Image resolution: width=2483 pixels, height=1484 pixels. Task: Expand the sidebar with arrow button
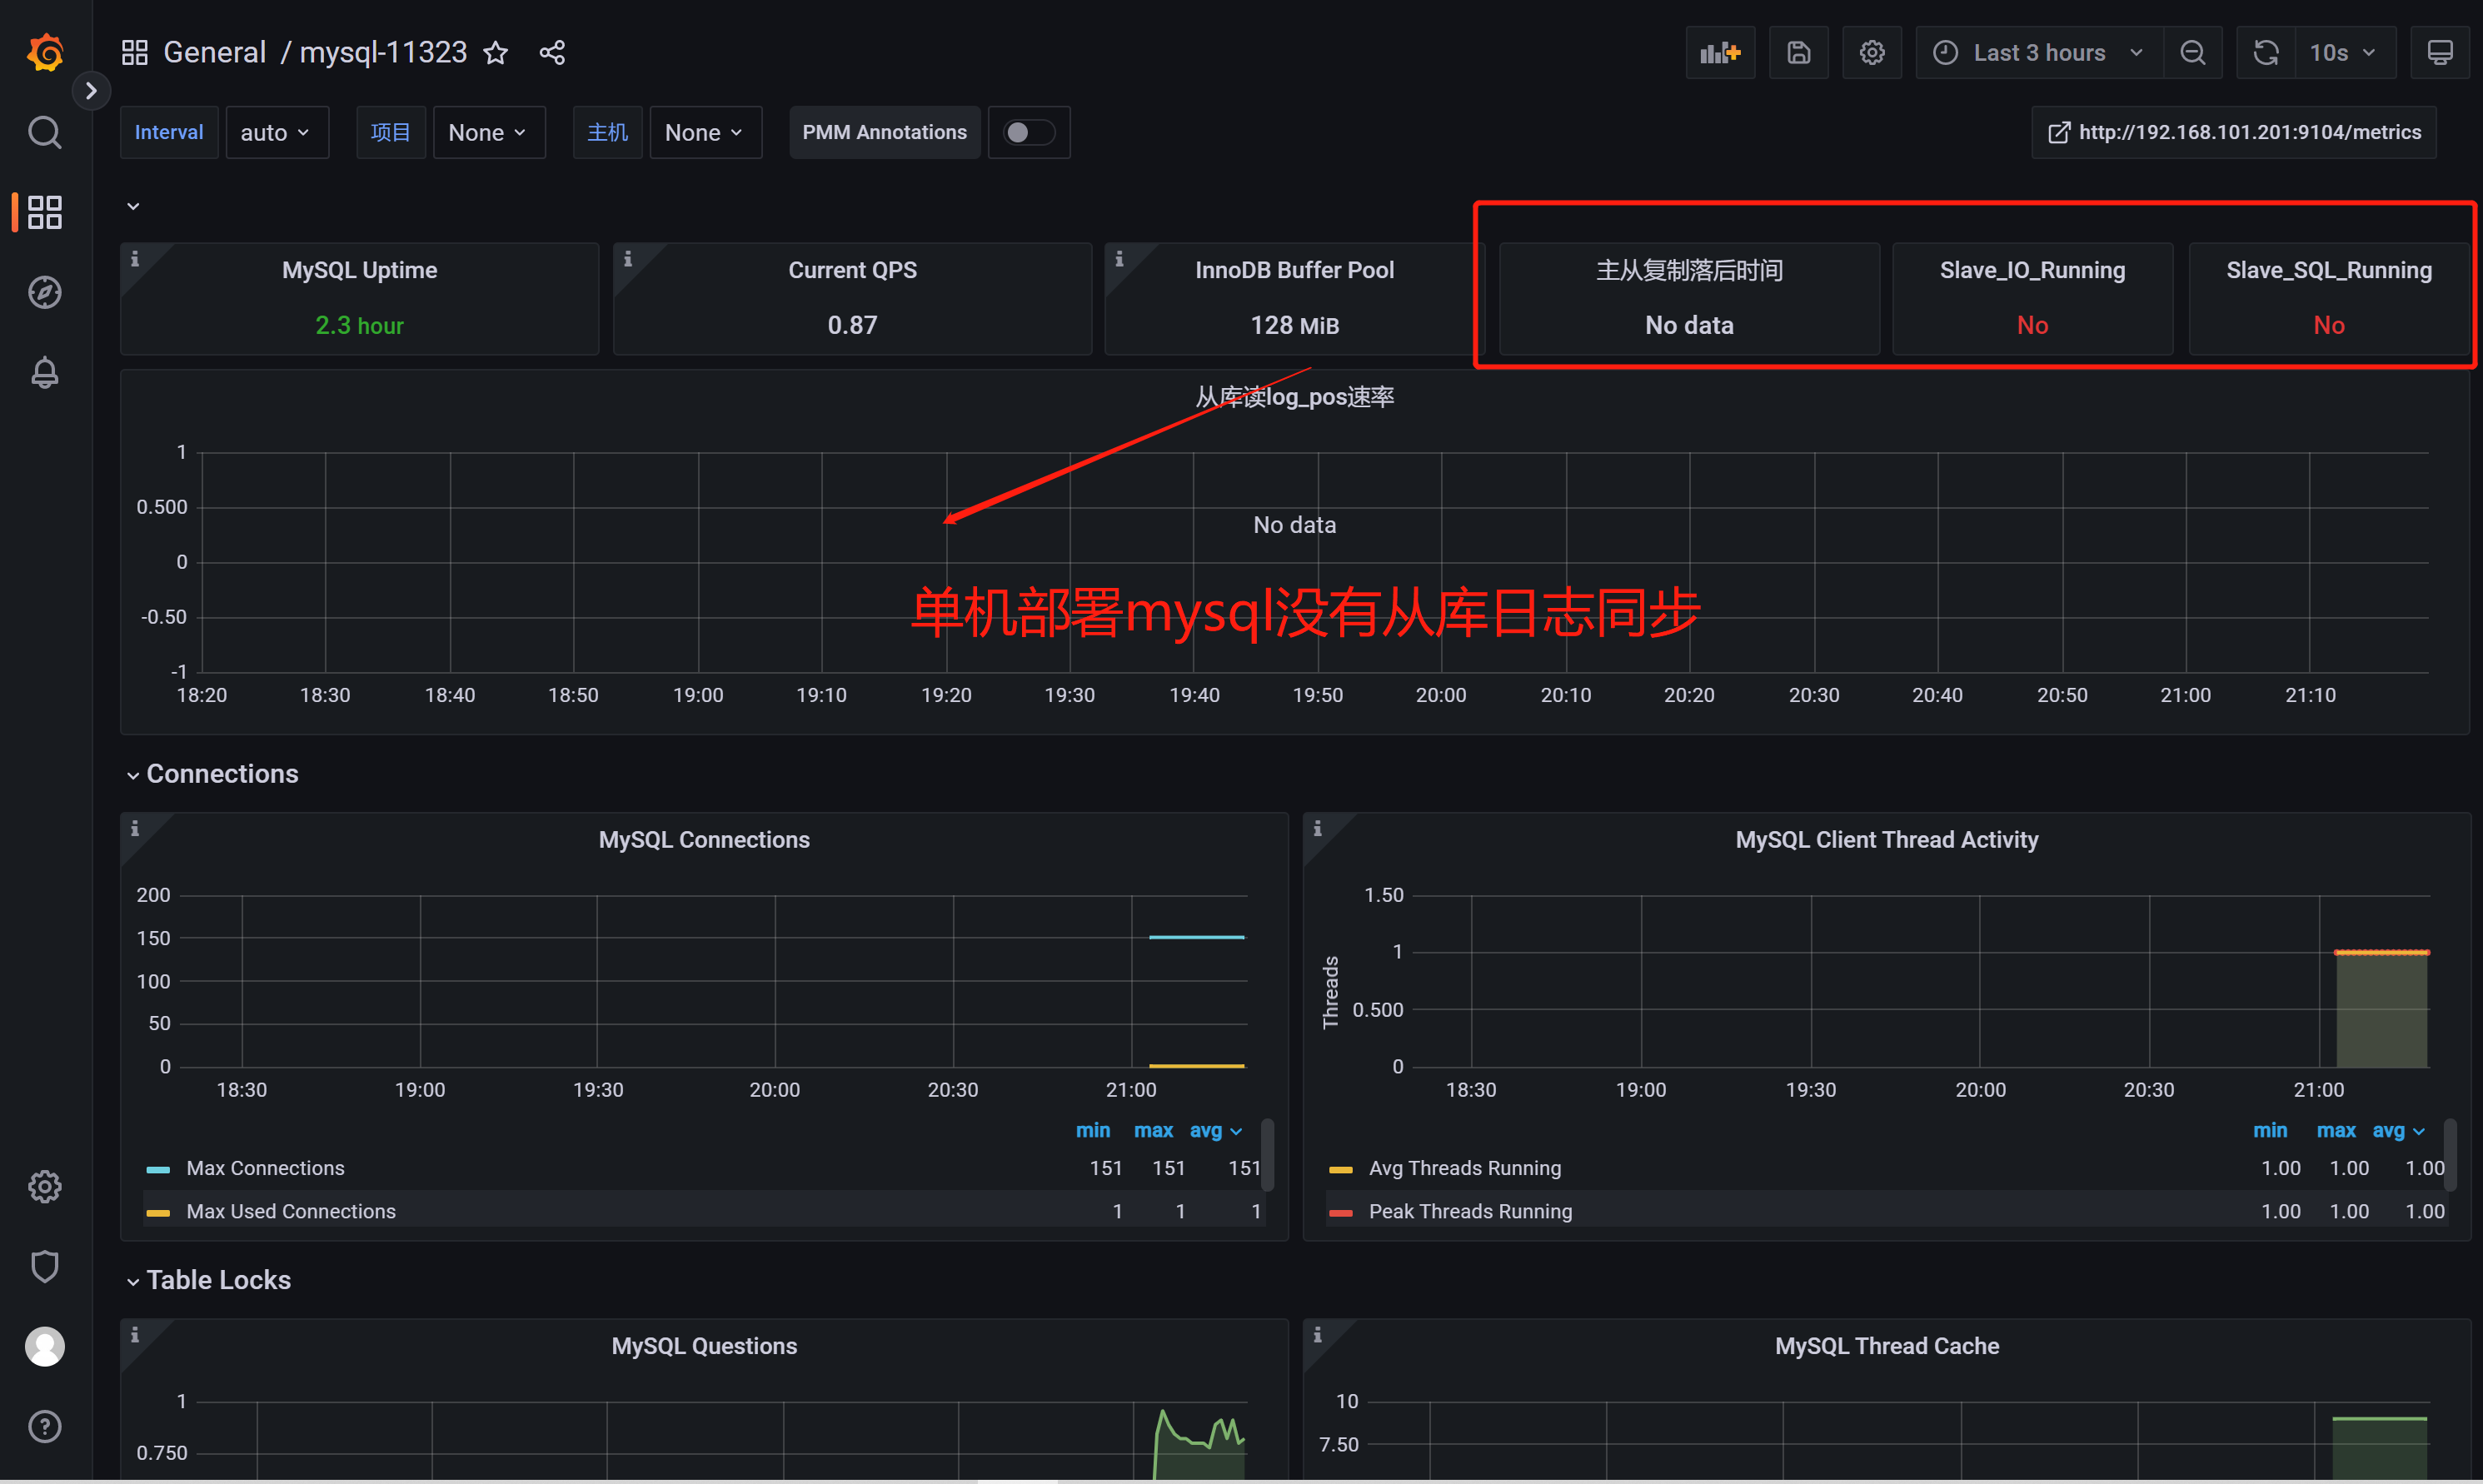(91, 91)
